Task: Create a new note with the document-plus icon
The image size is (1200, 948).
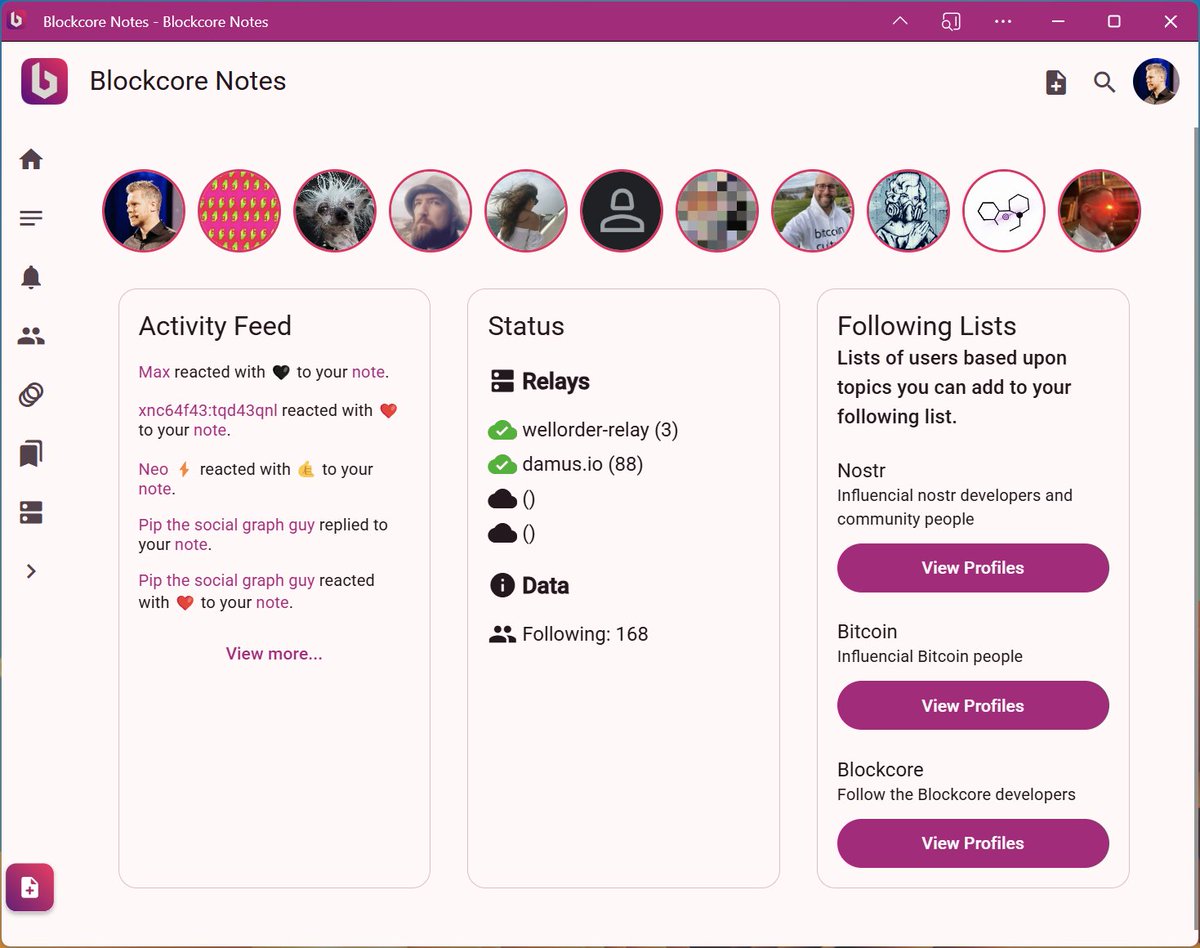Action: point(1056,82)
